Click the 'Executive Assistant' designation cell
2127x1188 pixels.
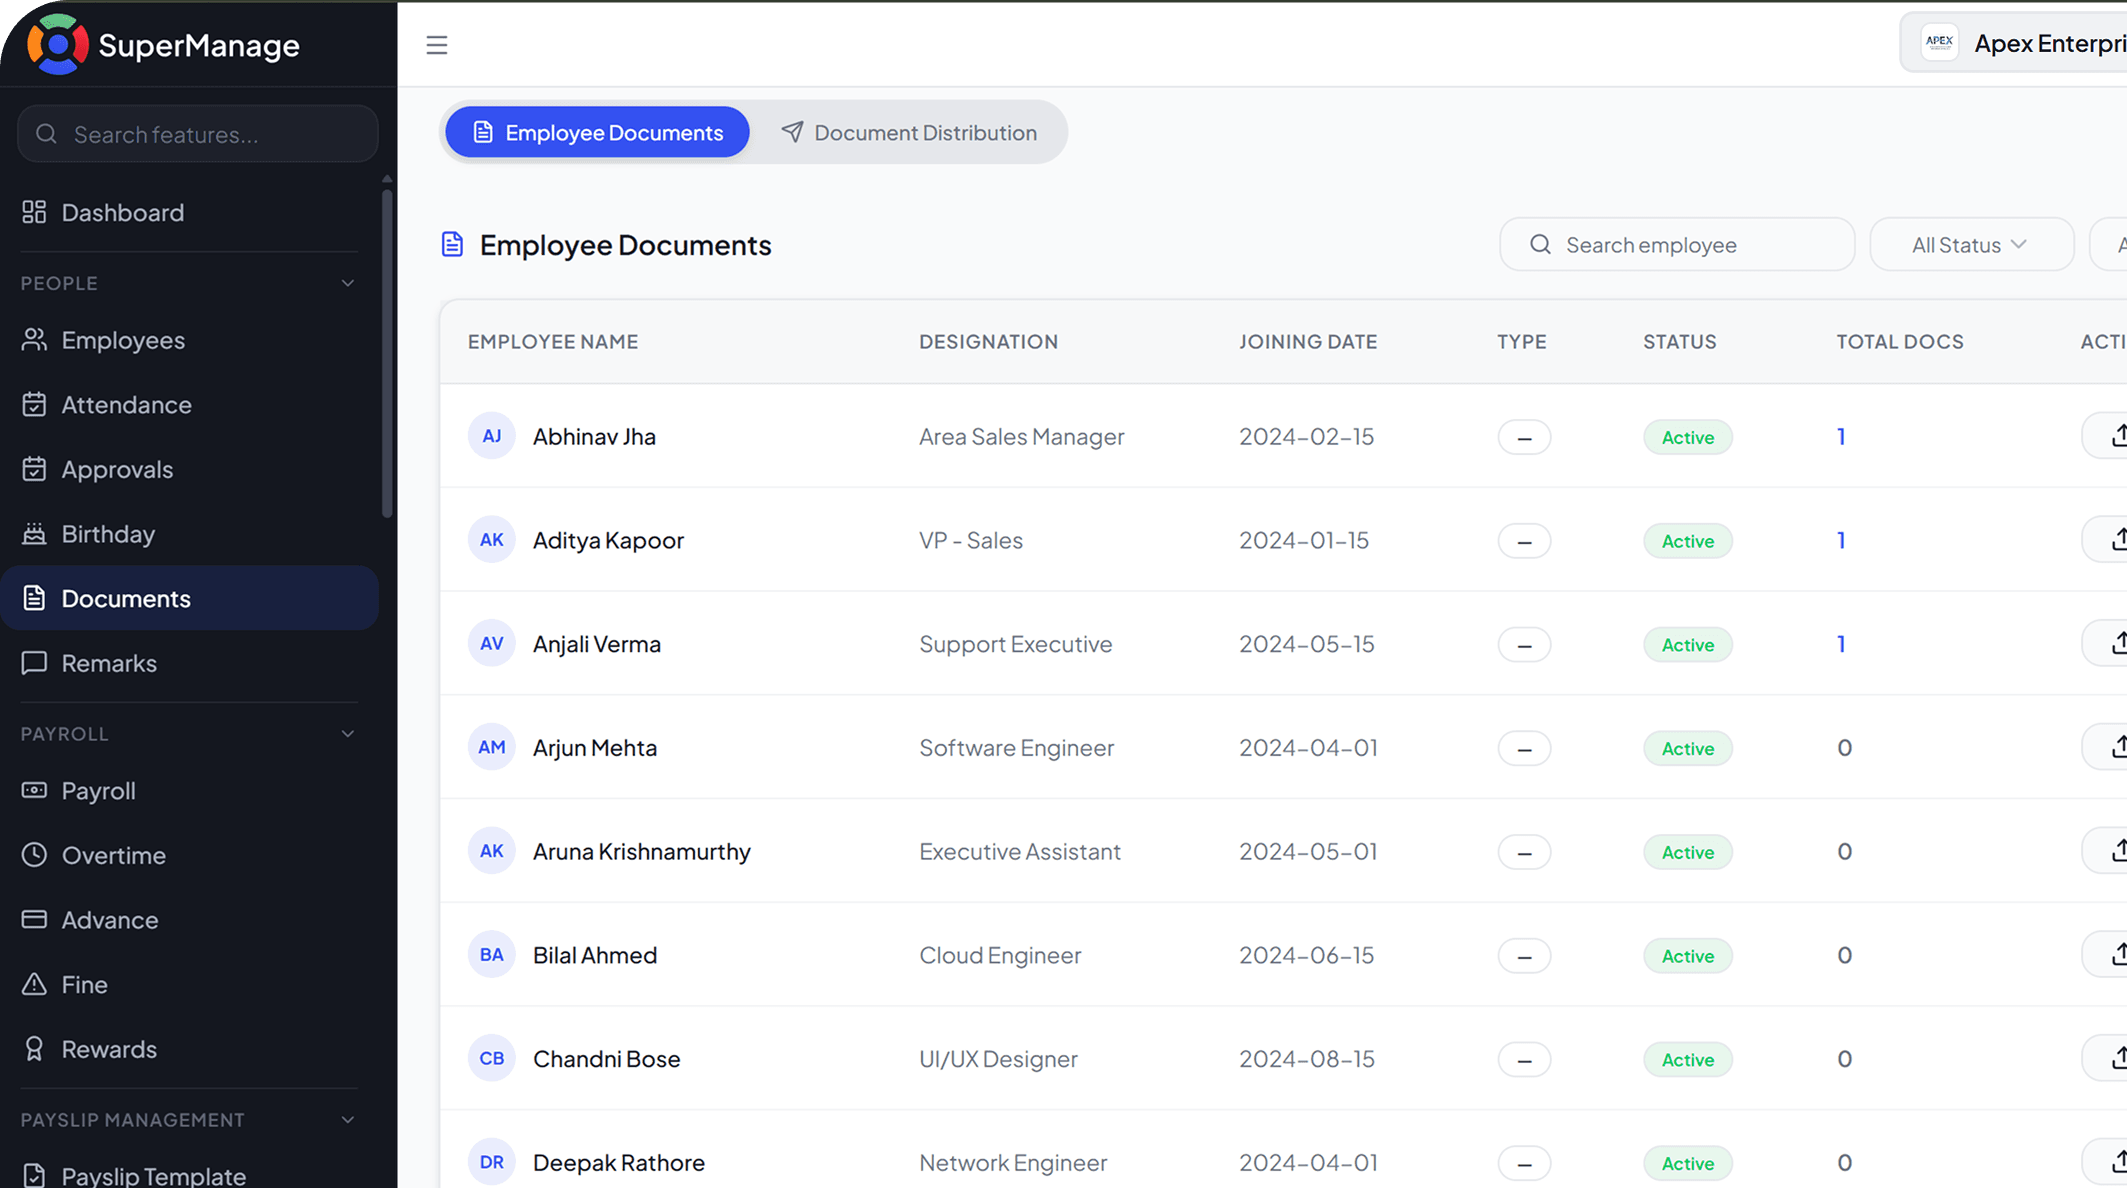[x=1020, y=851]
